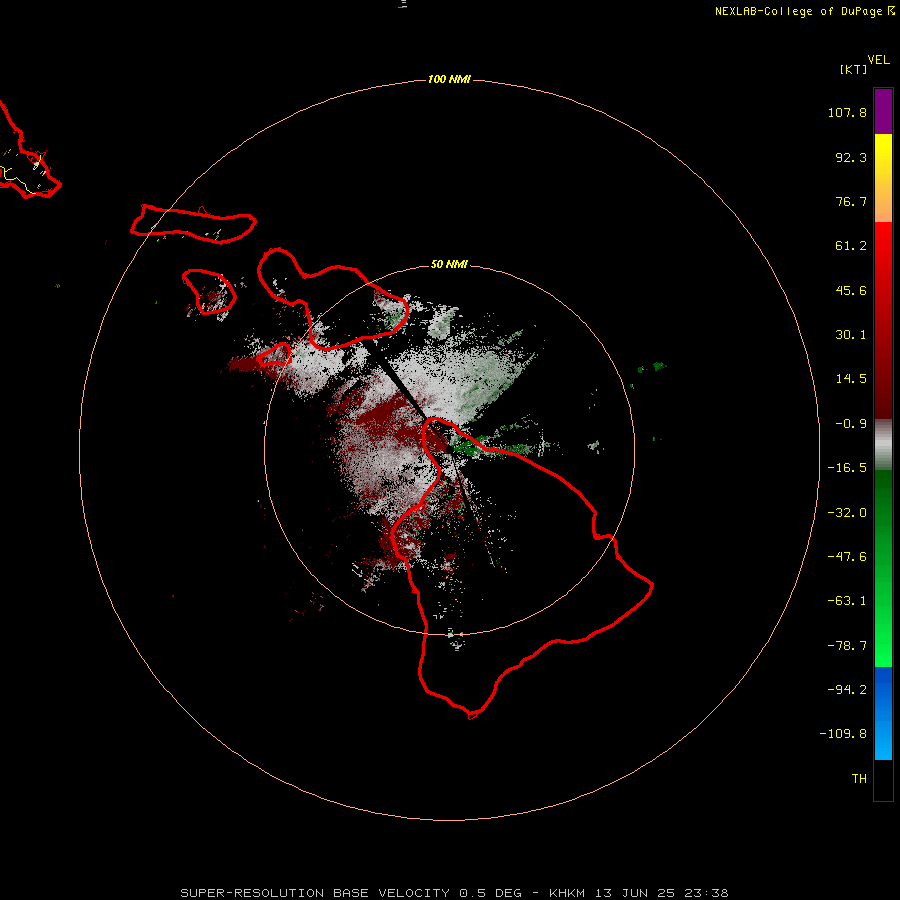This screenshot has height=900, width=900.
Task: Select the 30.1 scale value
Action: [x=851, y=335]
